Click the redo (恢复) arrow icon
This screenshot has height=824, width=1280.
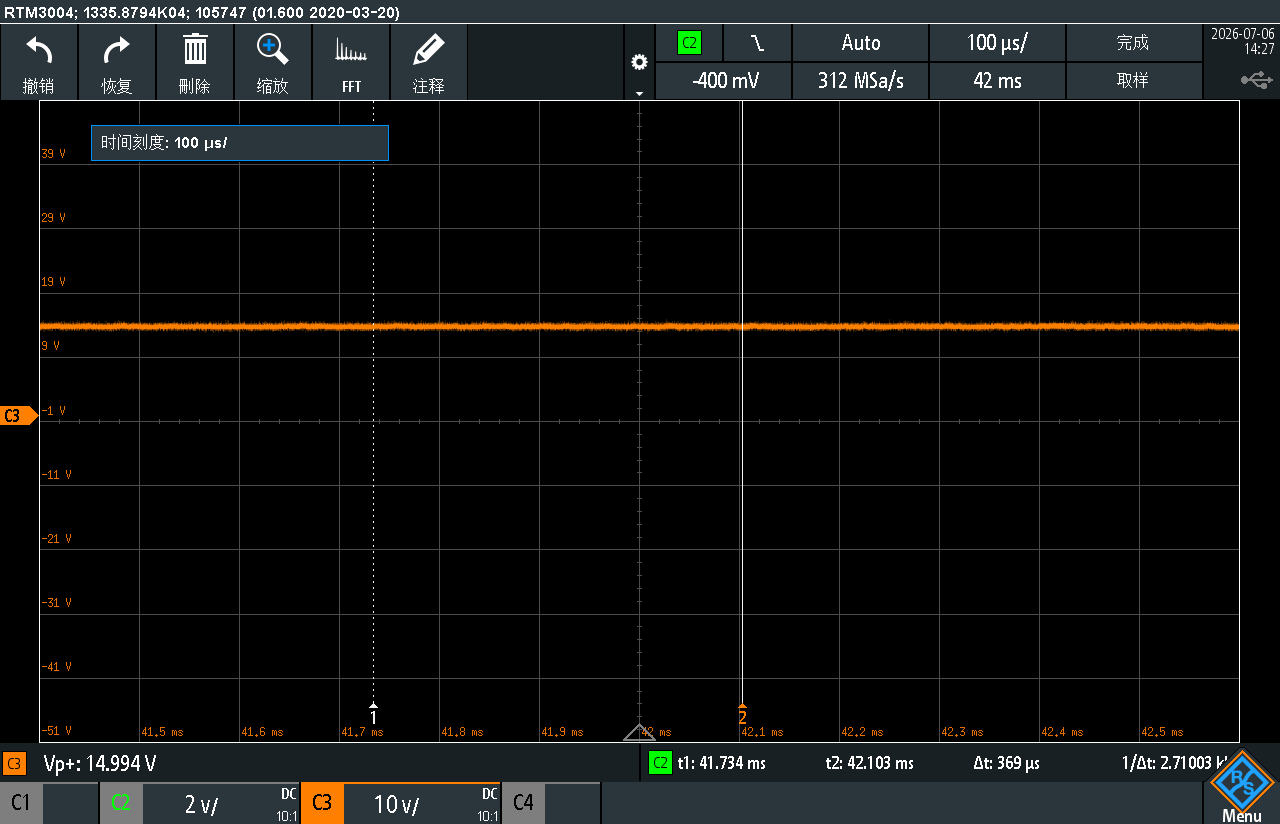(x=117, y=49)
